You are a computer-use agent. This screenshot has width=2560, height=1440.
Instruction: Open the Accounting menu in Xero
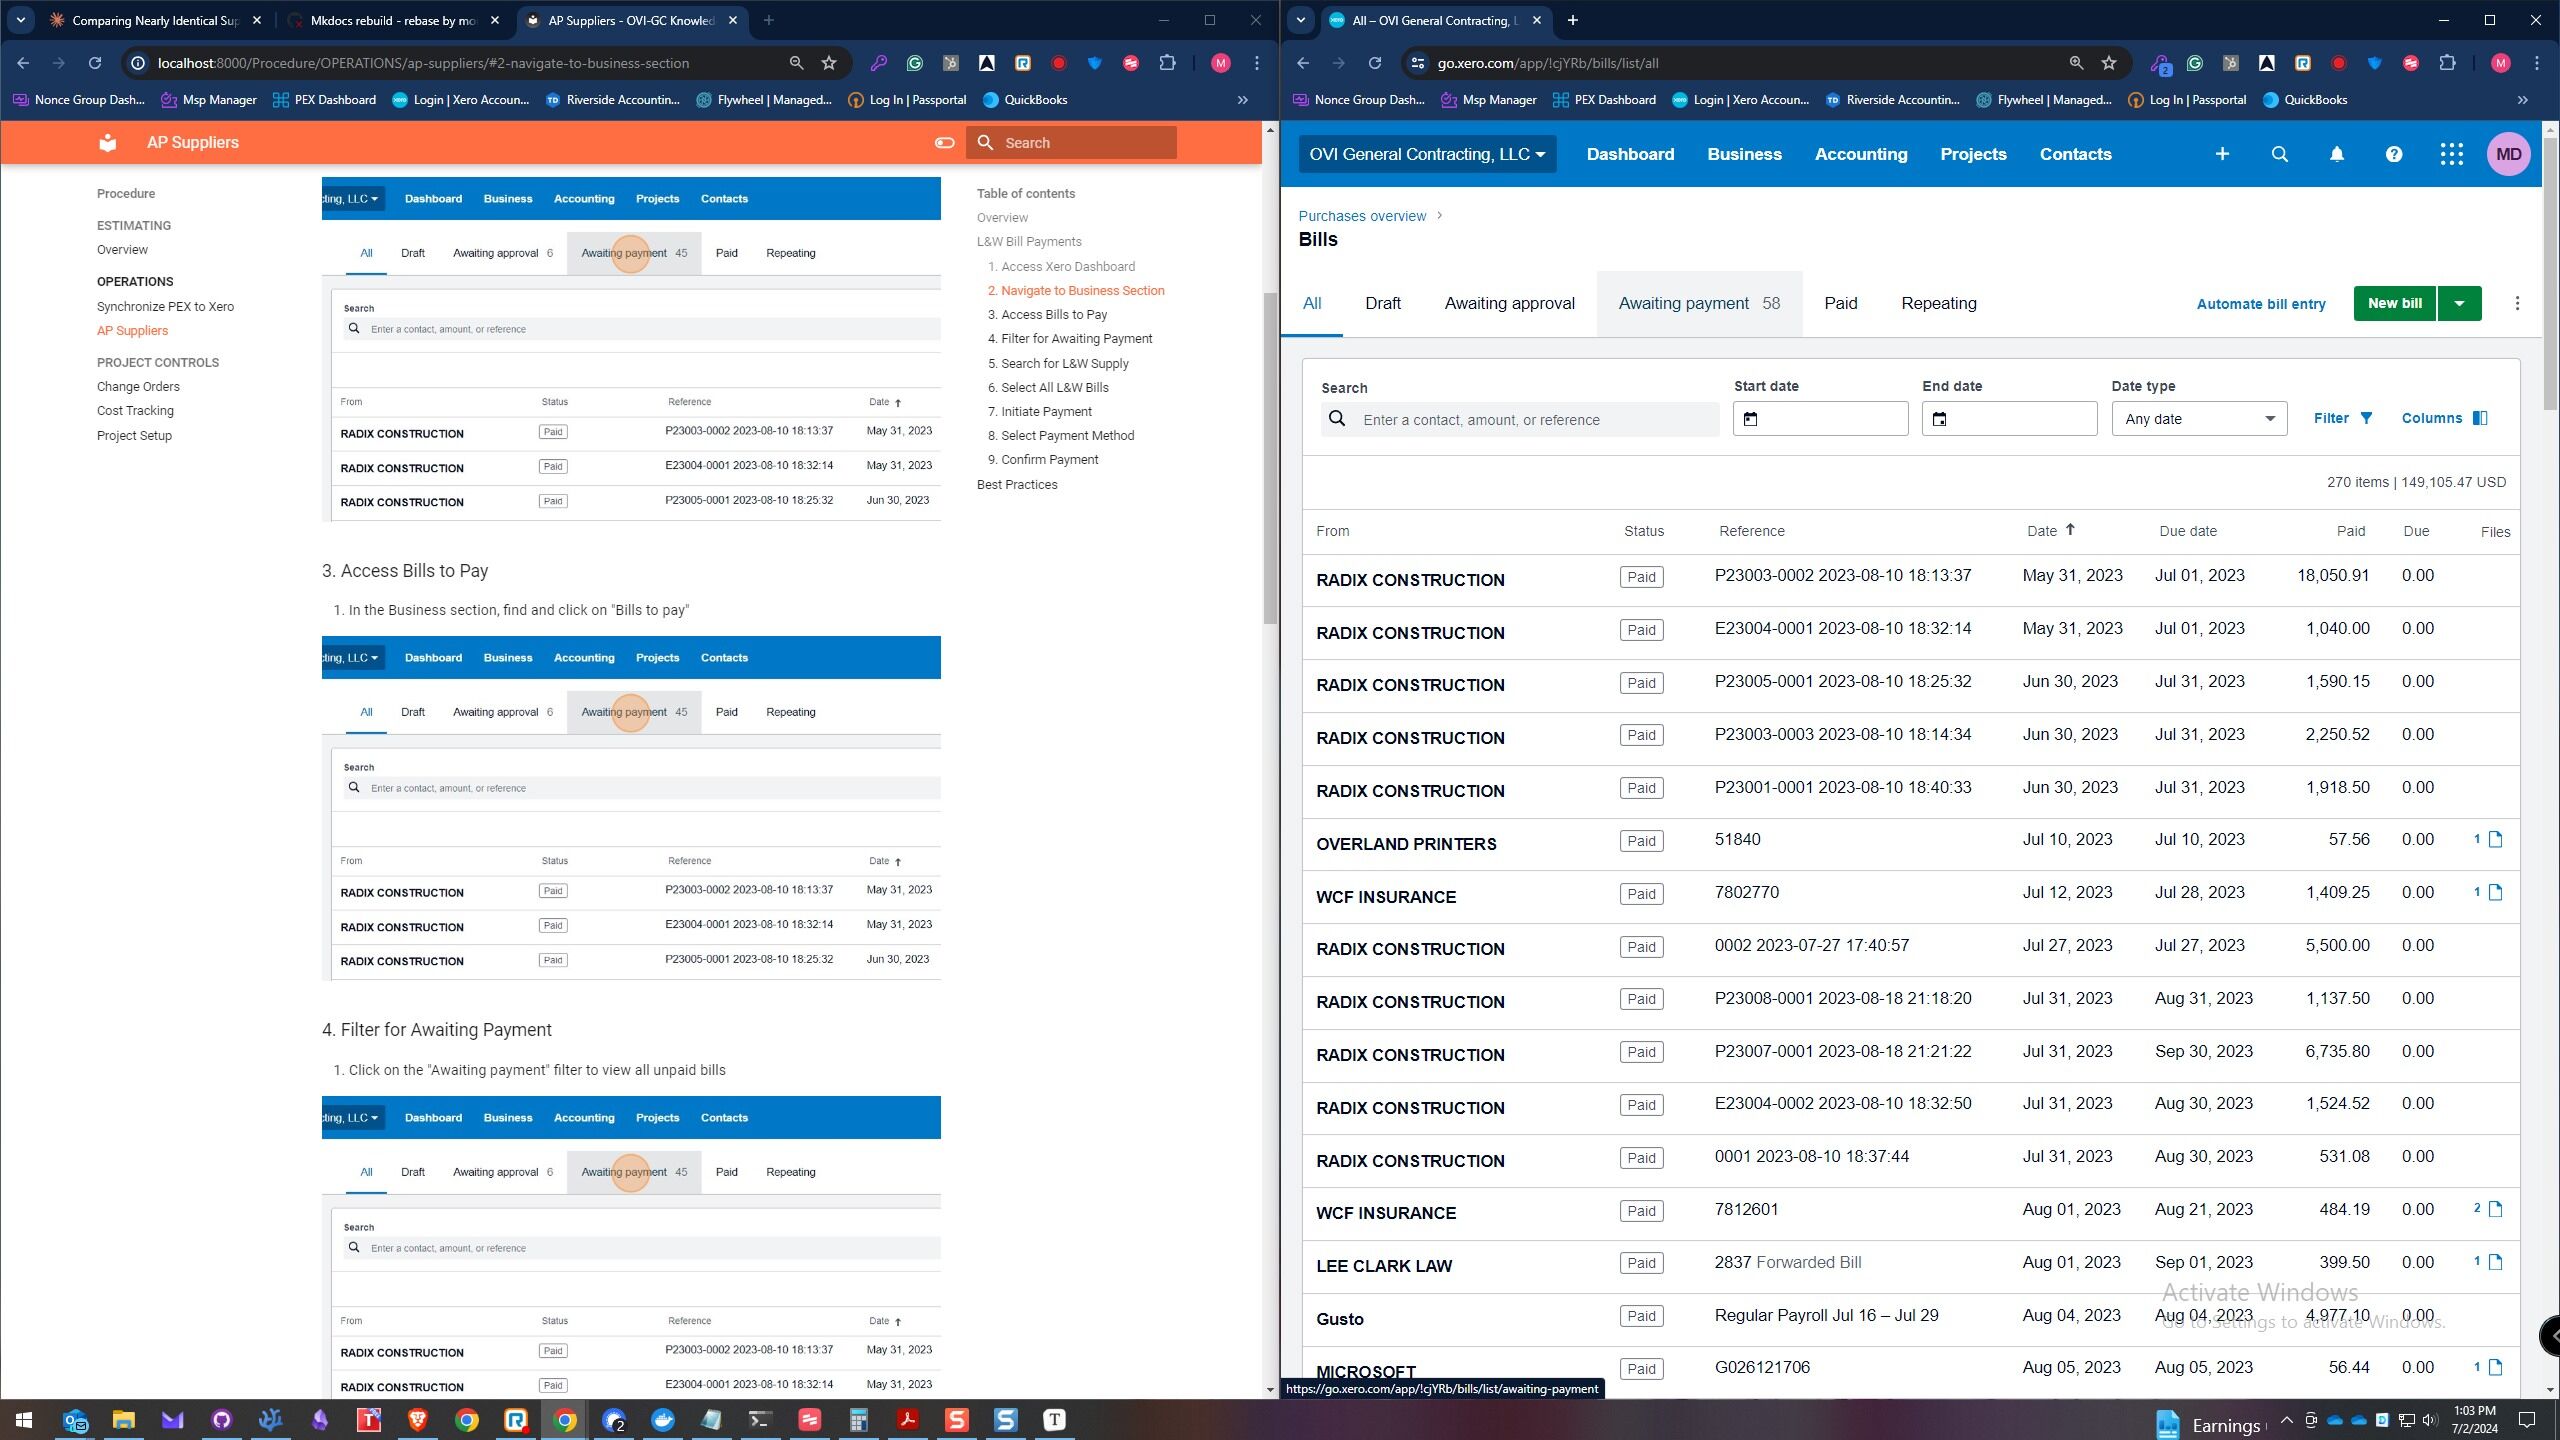click(x=1860, y=154)
